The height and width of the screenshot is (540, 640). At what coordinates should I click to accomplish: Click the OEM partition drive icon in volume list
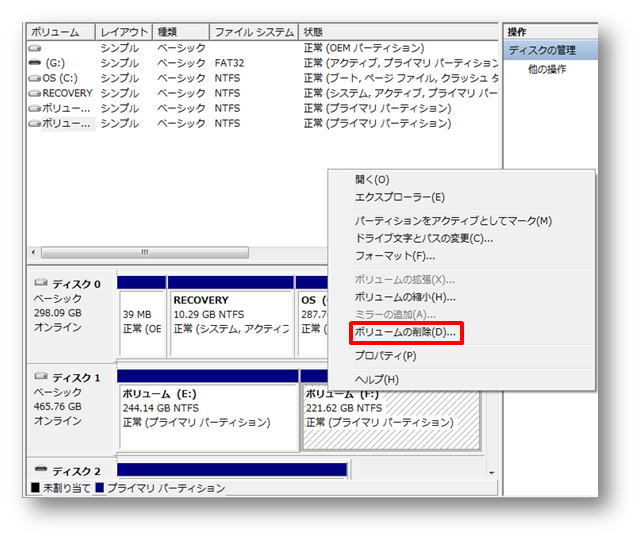(x=35, y=48)
